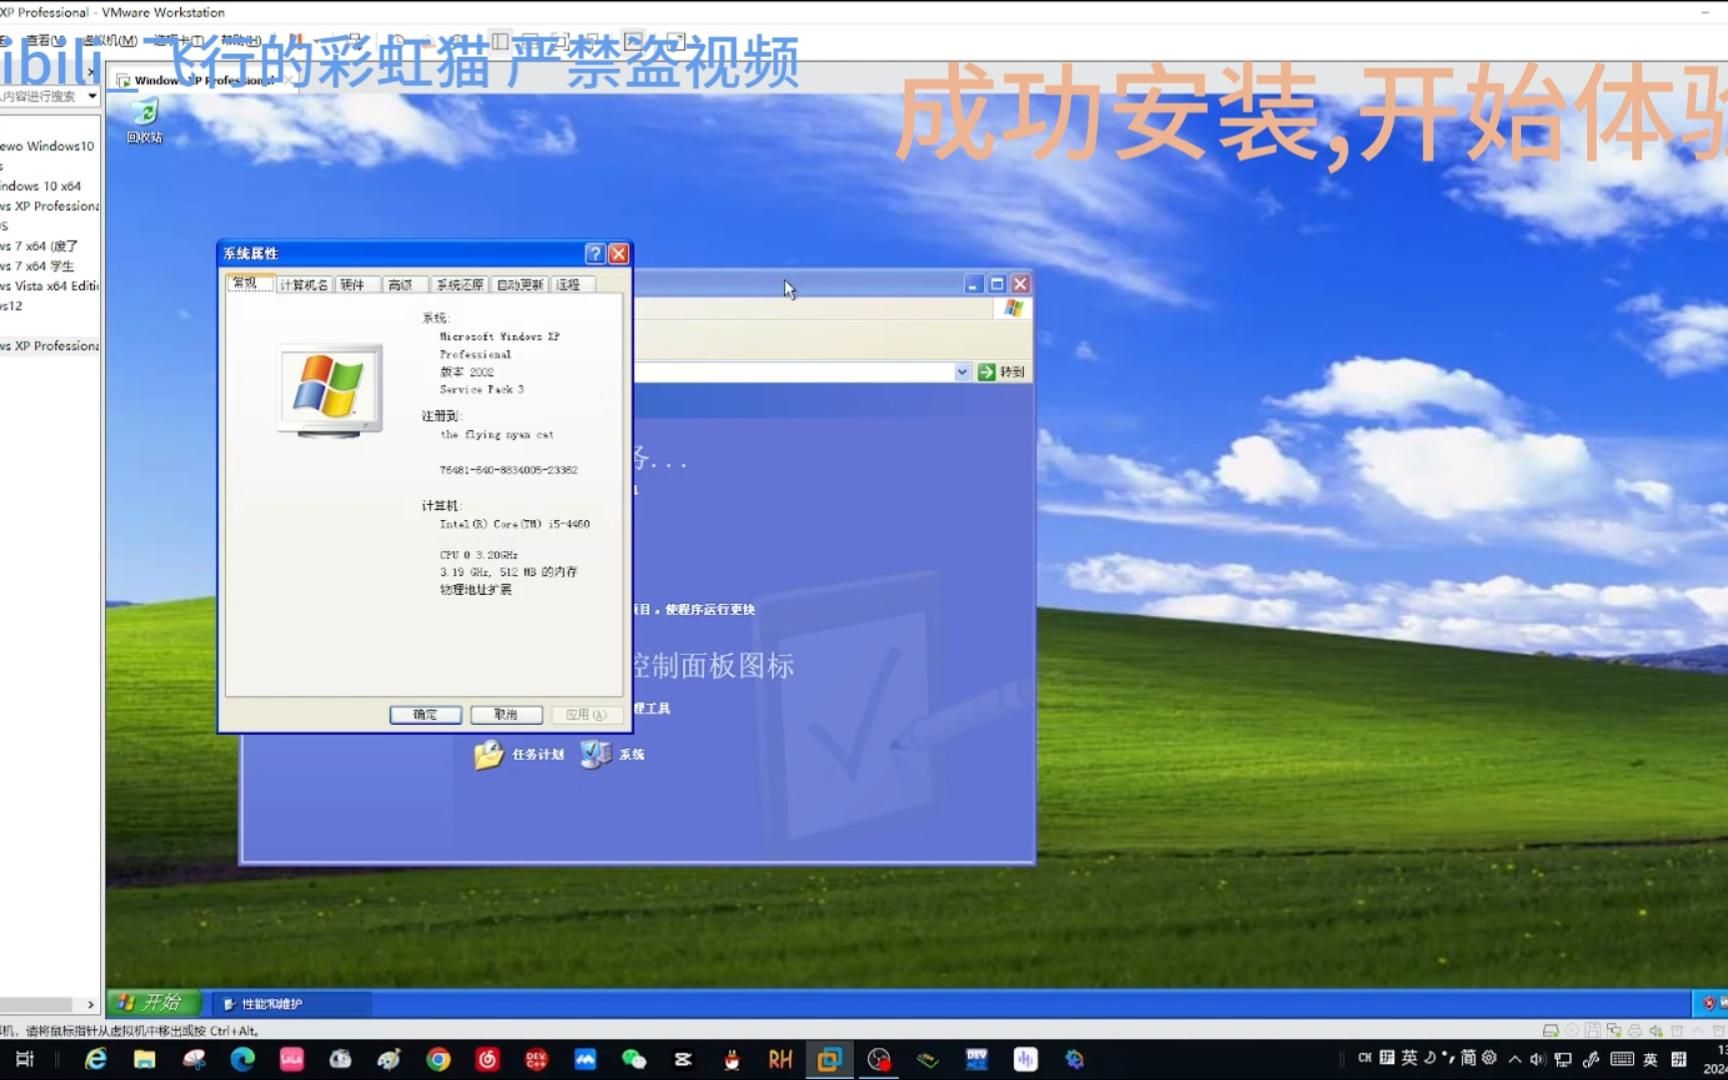This screenshot has height=1080, width=1728.
Task: Toggle the moon icon on IME bar
Action: pyautogui.click(x=1430, y=1057)
